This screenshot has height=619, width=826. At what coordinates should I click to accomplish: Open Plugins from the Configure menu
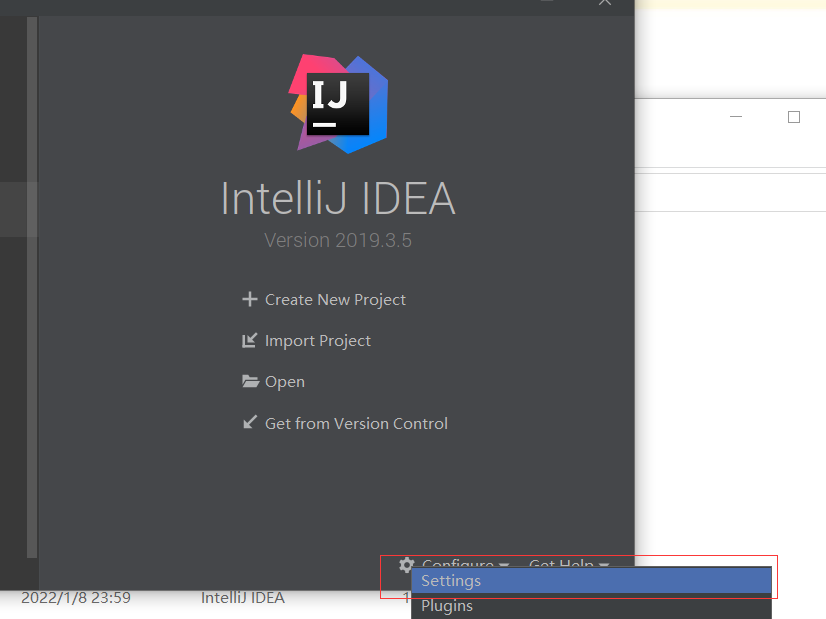click(x=591, y=606)
